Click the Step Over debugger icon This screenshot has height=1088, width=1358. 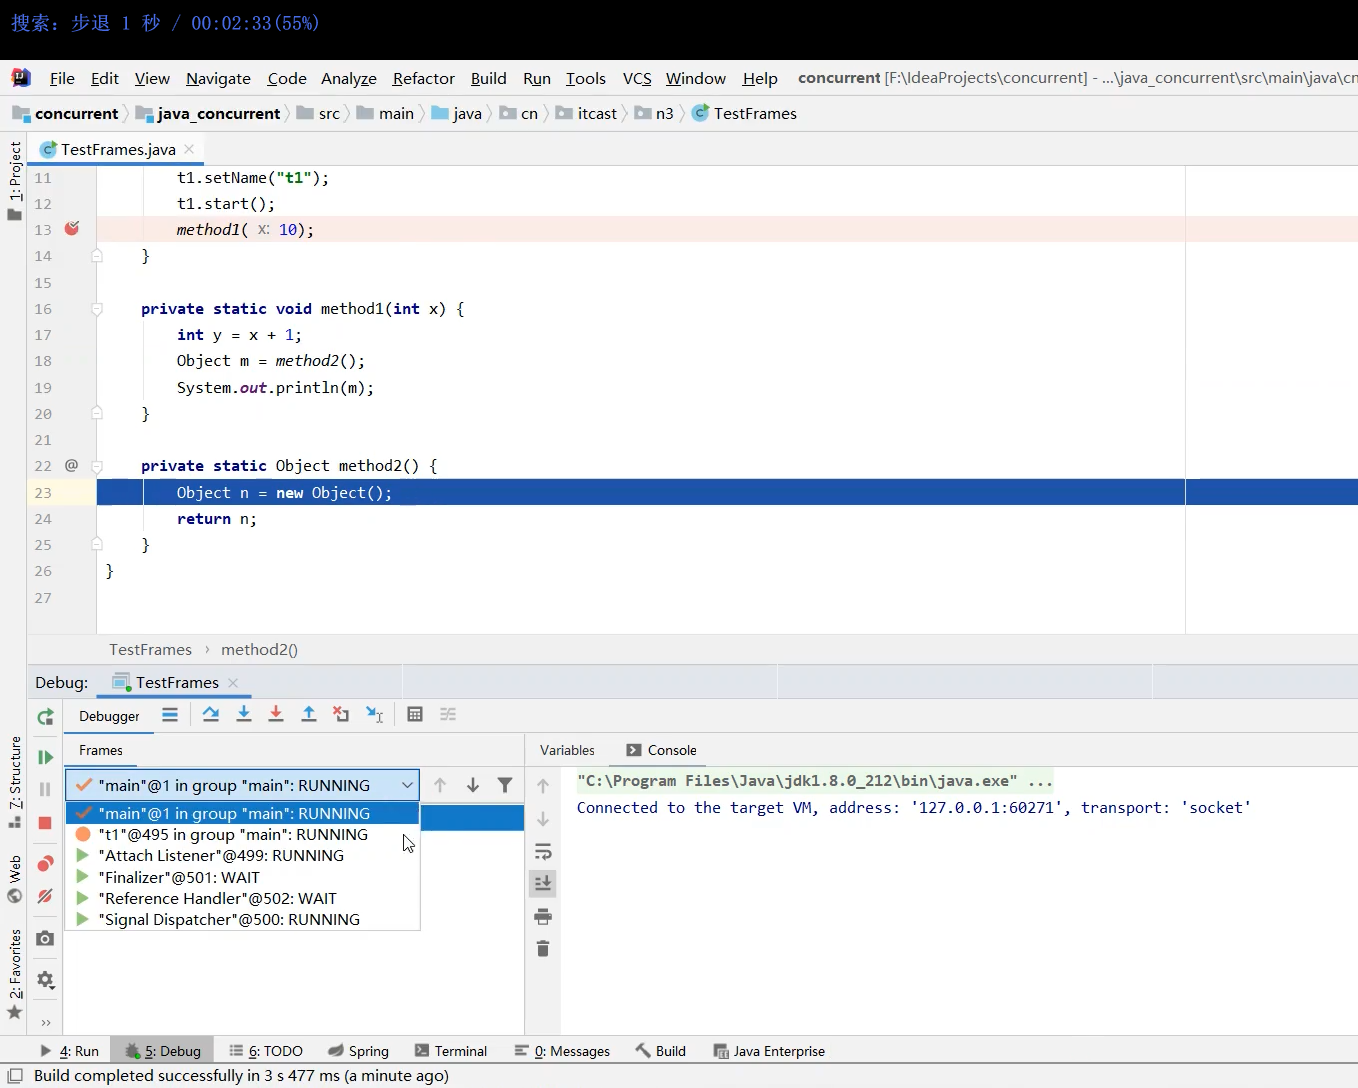(211, 714)
